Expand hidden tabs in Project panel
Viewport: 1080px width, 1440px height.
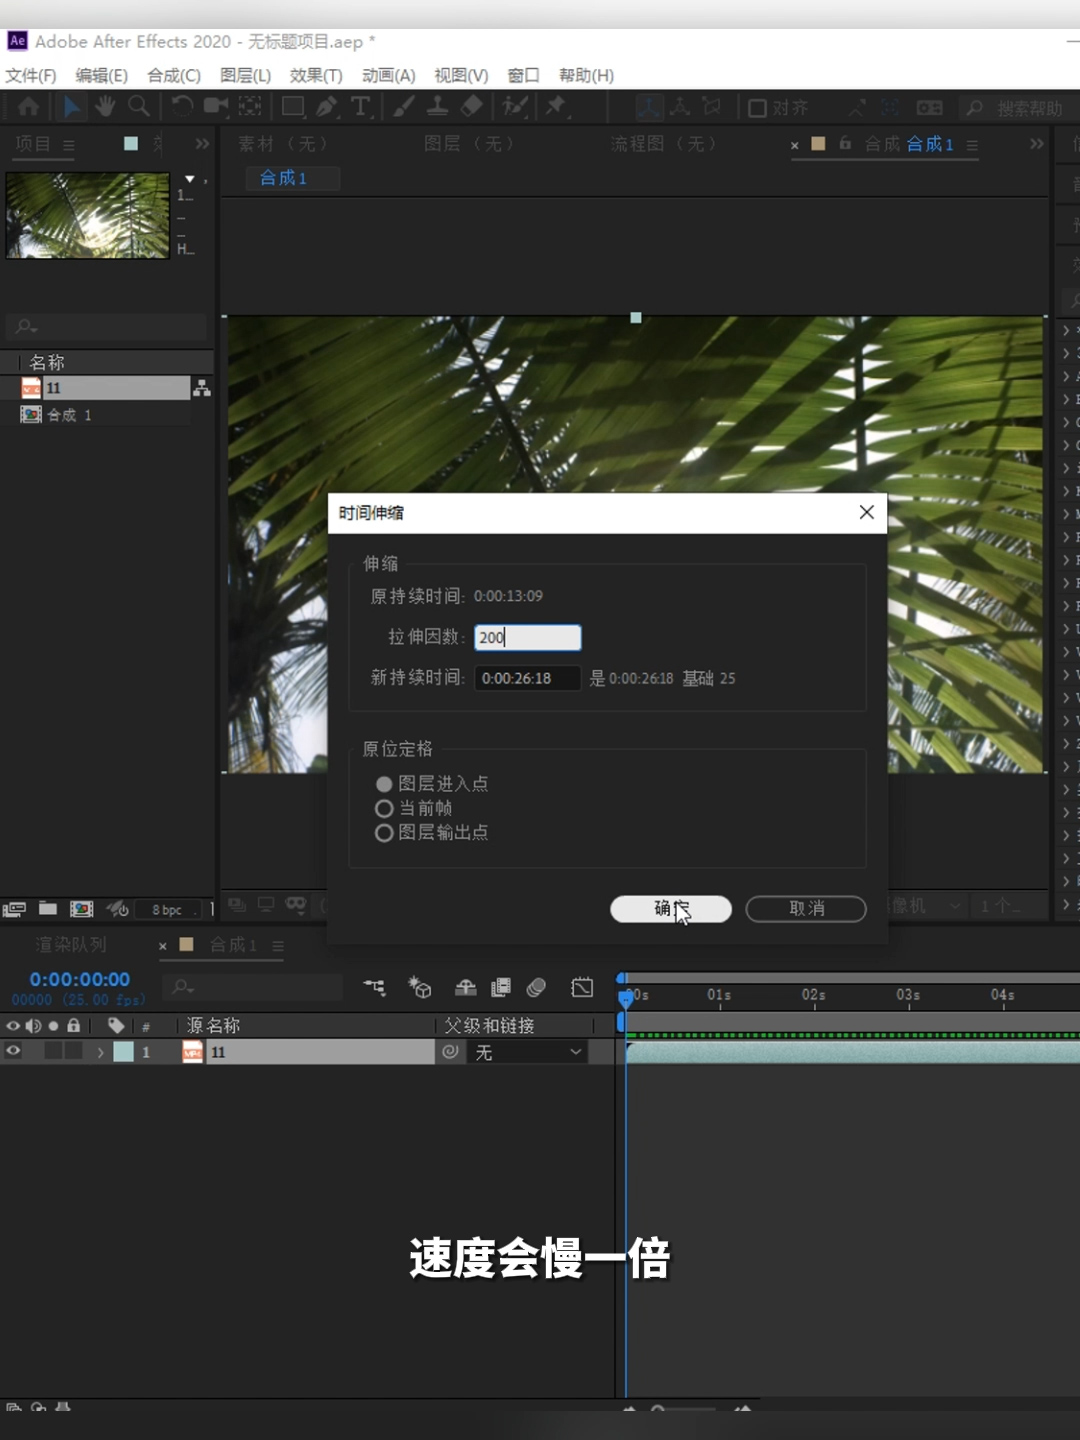pos(203,144)
